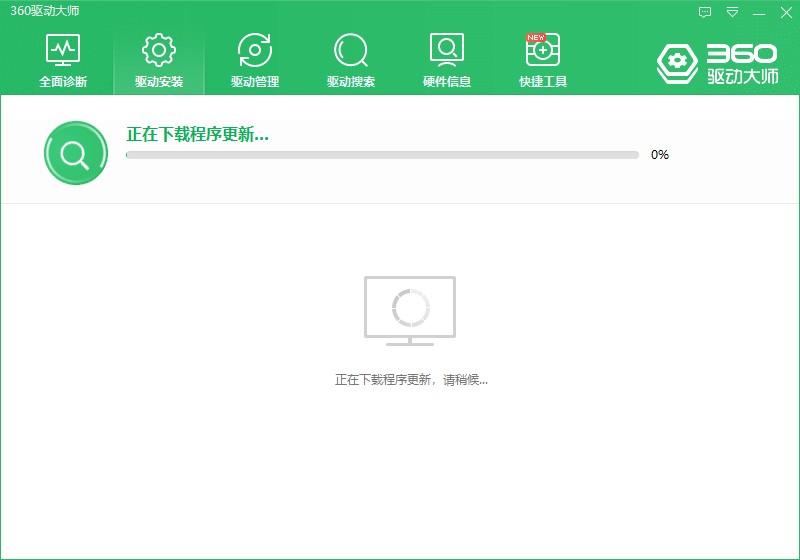Select the 驱动安装 gear icon
Screen dimensions: 800x560
pyautogui.click(x=159, y=49)
